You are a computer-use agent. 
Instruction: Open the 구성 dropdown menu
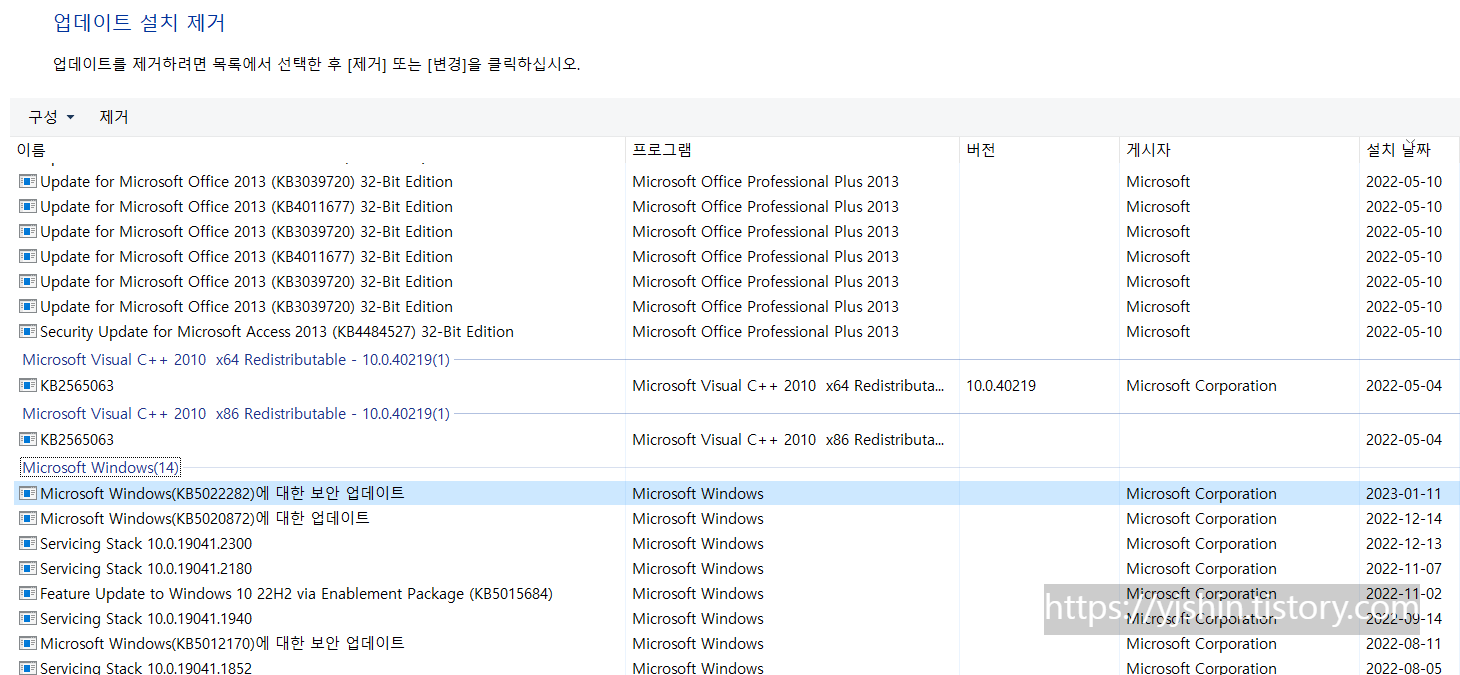coord(51,117)
